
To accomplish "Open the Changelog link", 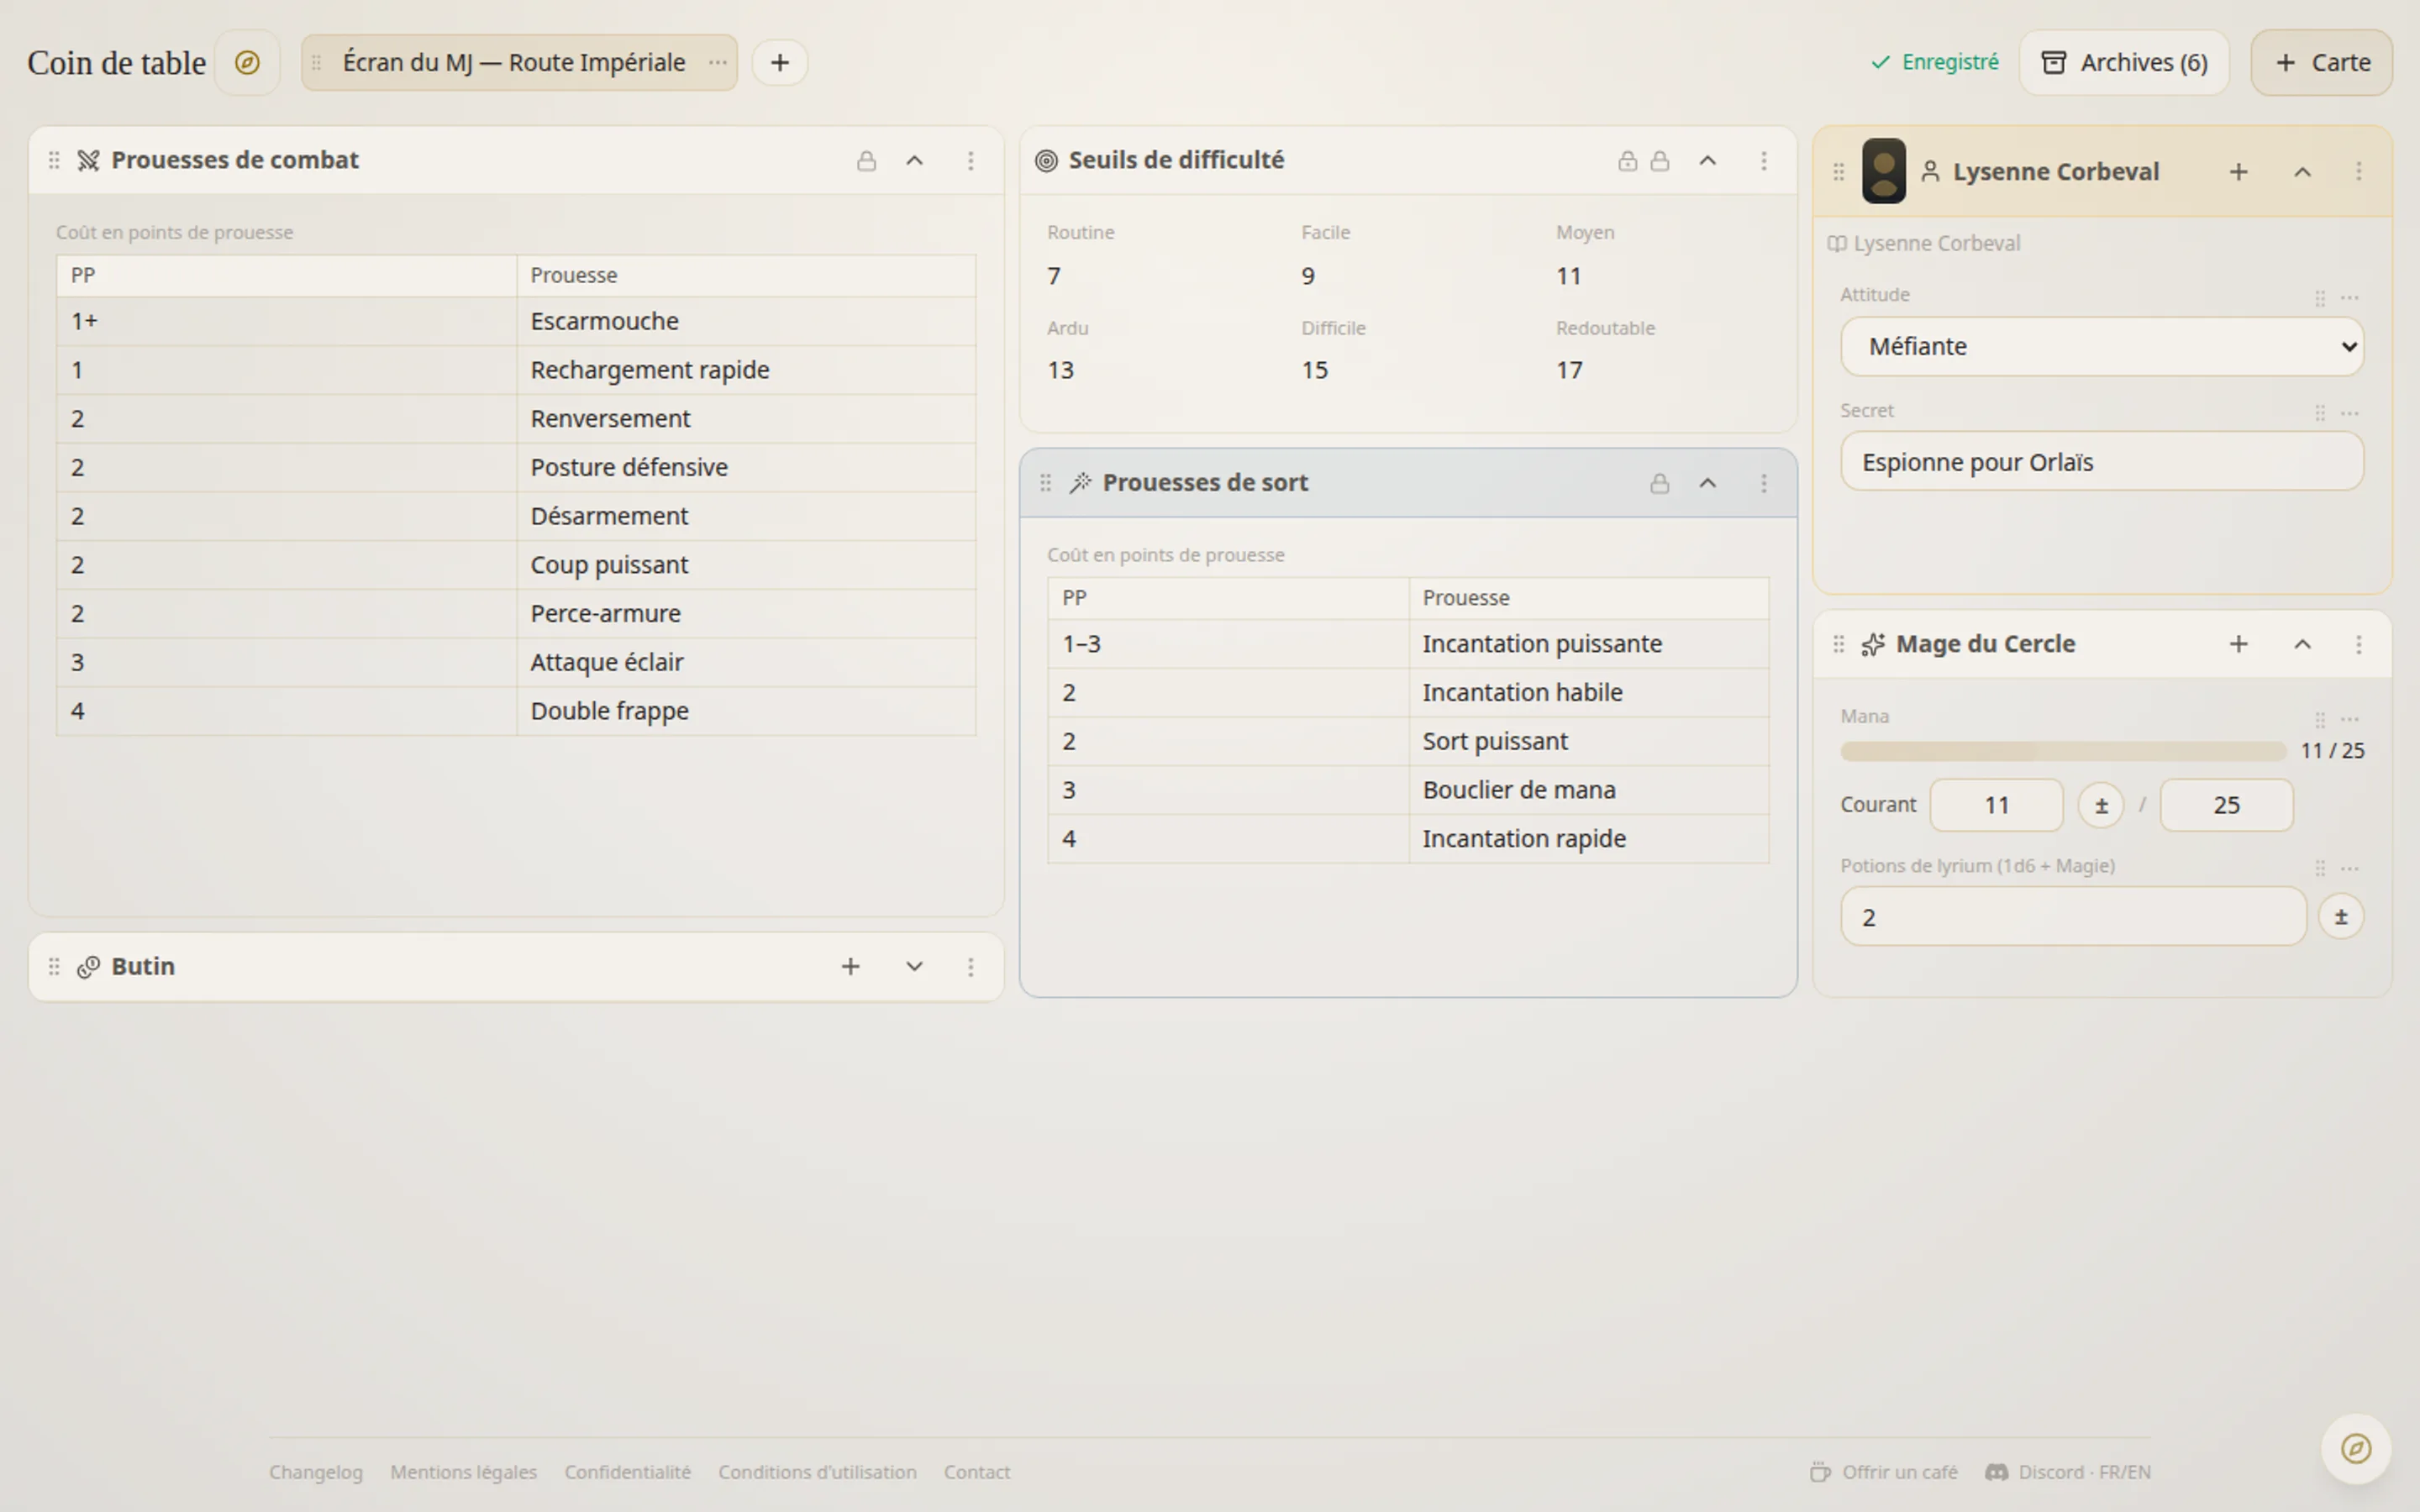I will (316, 1472).
